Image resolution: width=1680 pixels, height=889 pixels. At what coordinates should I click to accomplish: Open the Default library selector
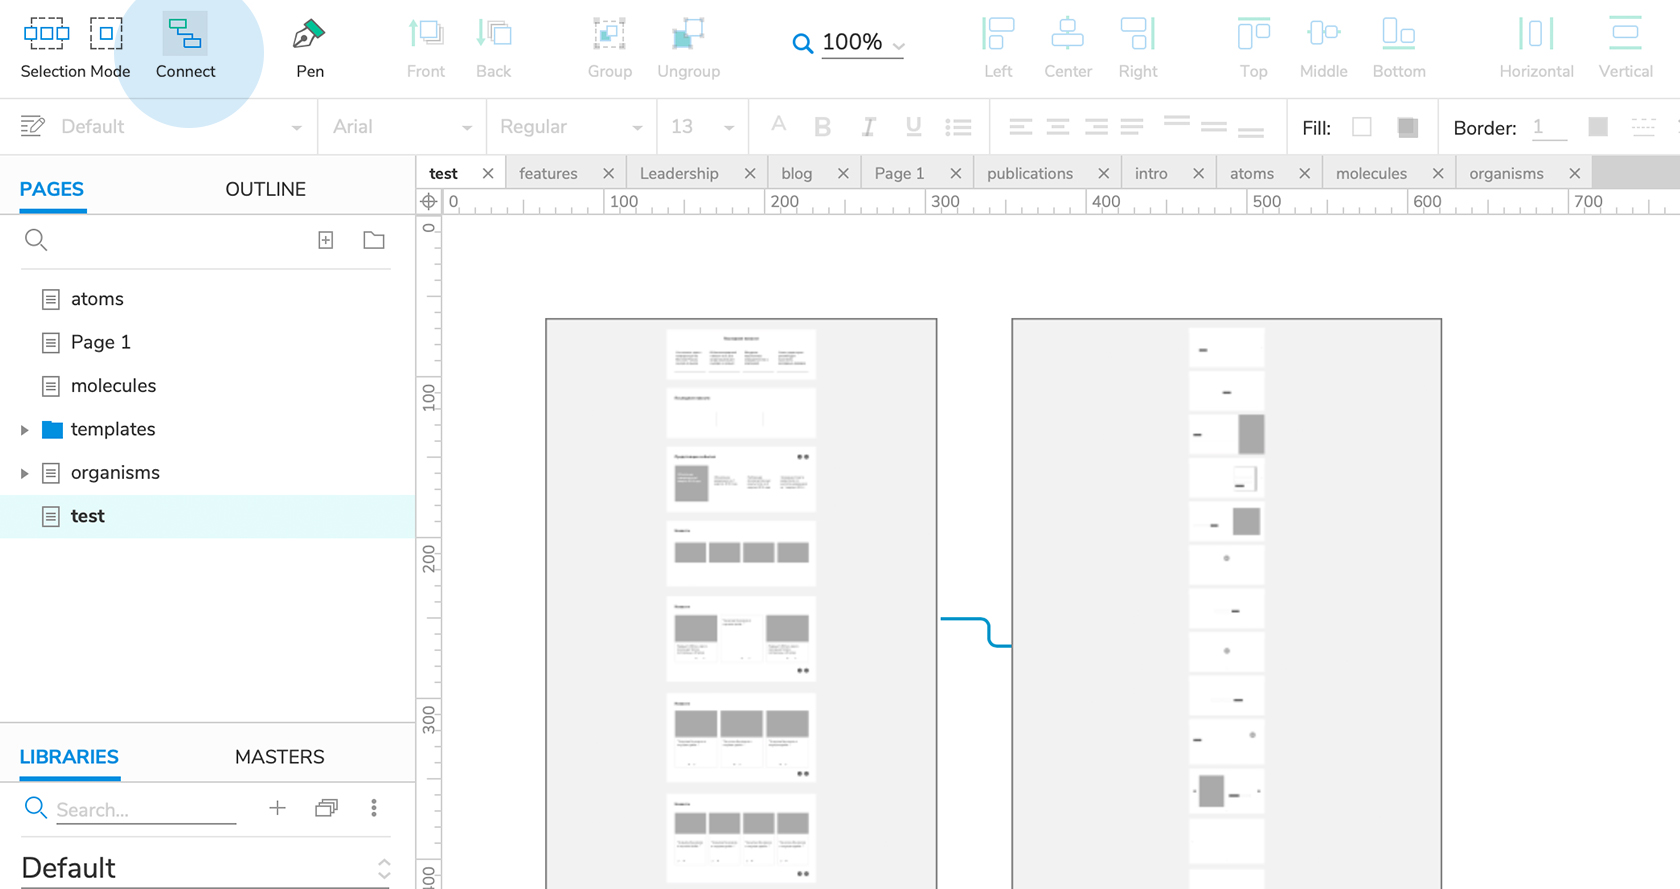click(205, 867)
